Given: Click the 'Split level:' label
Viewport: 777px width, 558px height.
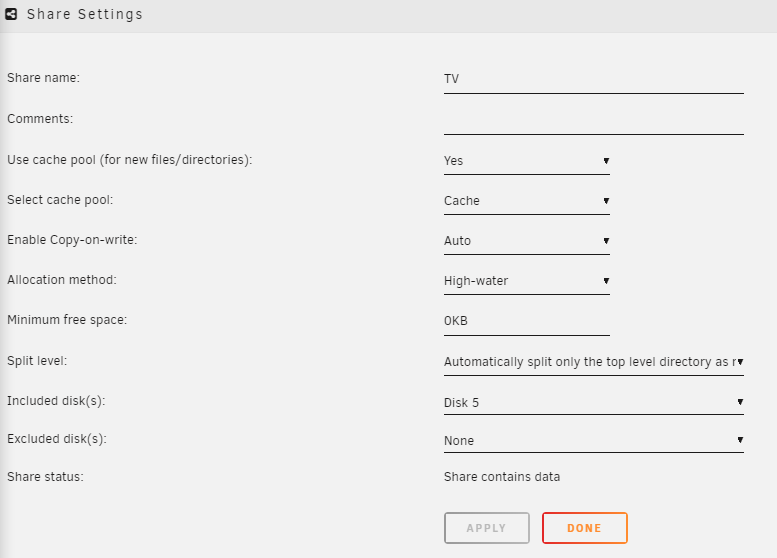Looking at the screenshot, I should [37, 361].
